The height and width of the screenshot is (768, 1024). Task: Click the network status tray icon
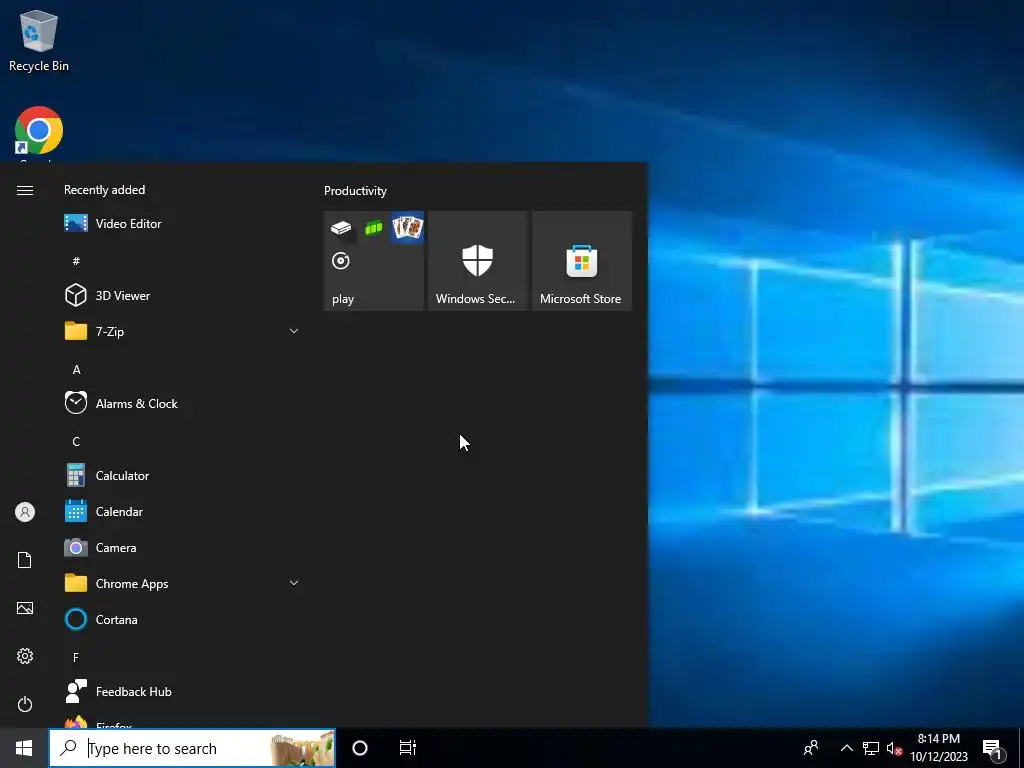click(x=871, y=748)
